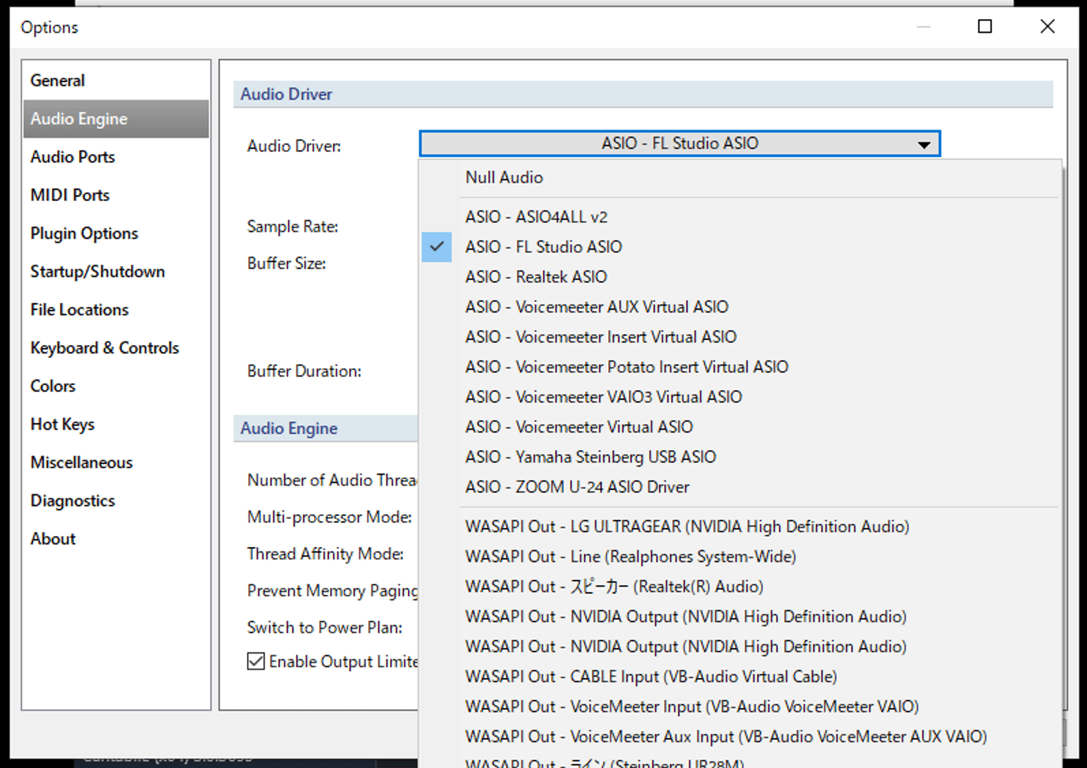
Task: Select the Audio Engine page
Action: 116,119
